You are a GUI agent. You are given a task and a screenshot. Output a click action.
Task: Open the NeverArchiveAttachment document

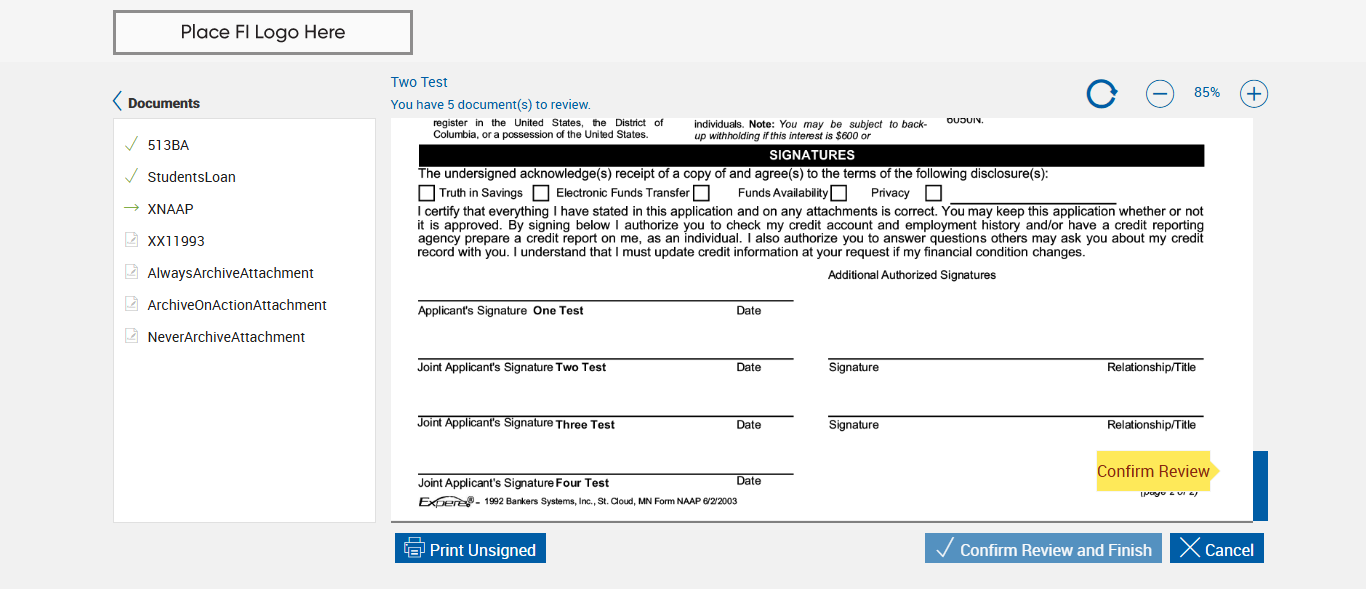tap(226, 337)
